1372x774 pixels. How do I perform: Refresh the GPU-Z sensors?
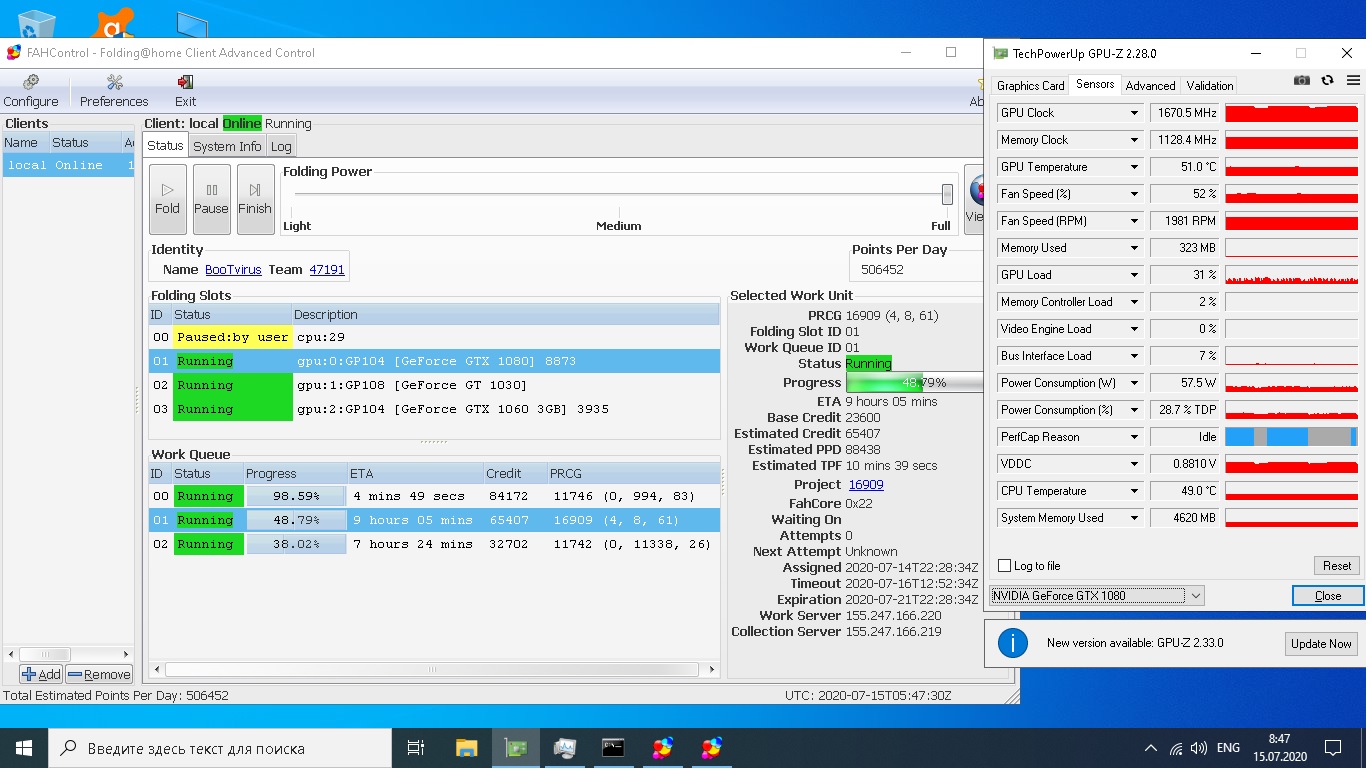pos(1327,80)
